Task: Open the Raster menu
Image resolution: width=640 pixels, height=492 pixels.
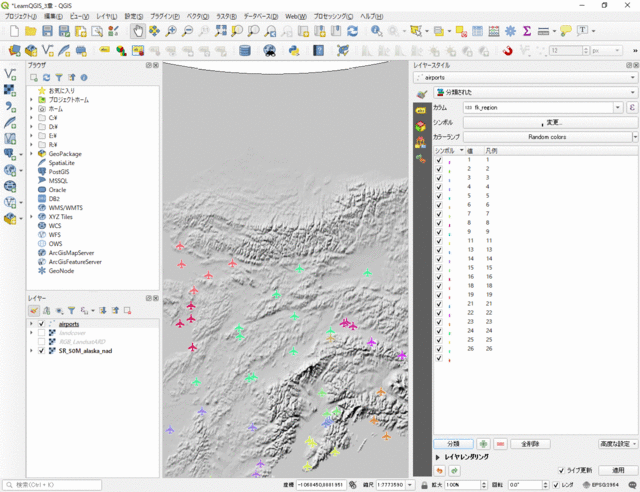Action: (x=226, y=16)
